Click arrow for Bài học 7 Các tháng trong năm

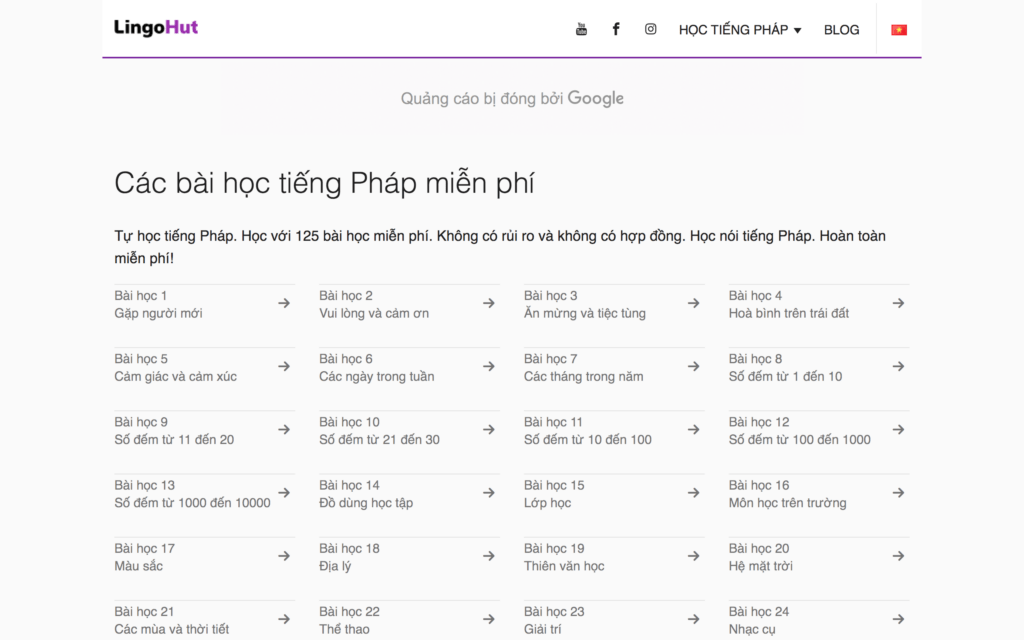(x=694, y=366)
